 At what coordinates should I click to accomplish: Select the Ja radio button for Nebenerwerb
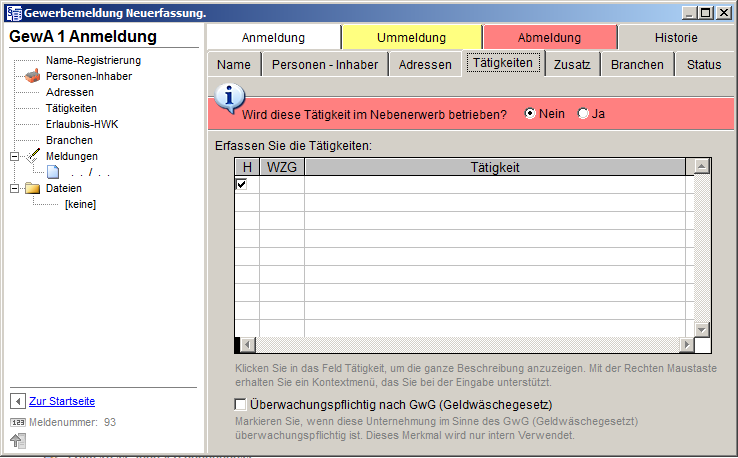coord(583,113)
